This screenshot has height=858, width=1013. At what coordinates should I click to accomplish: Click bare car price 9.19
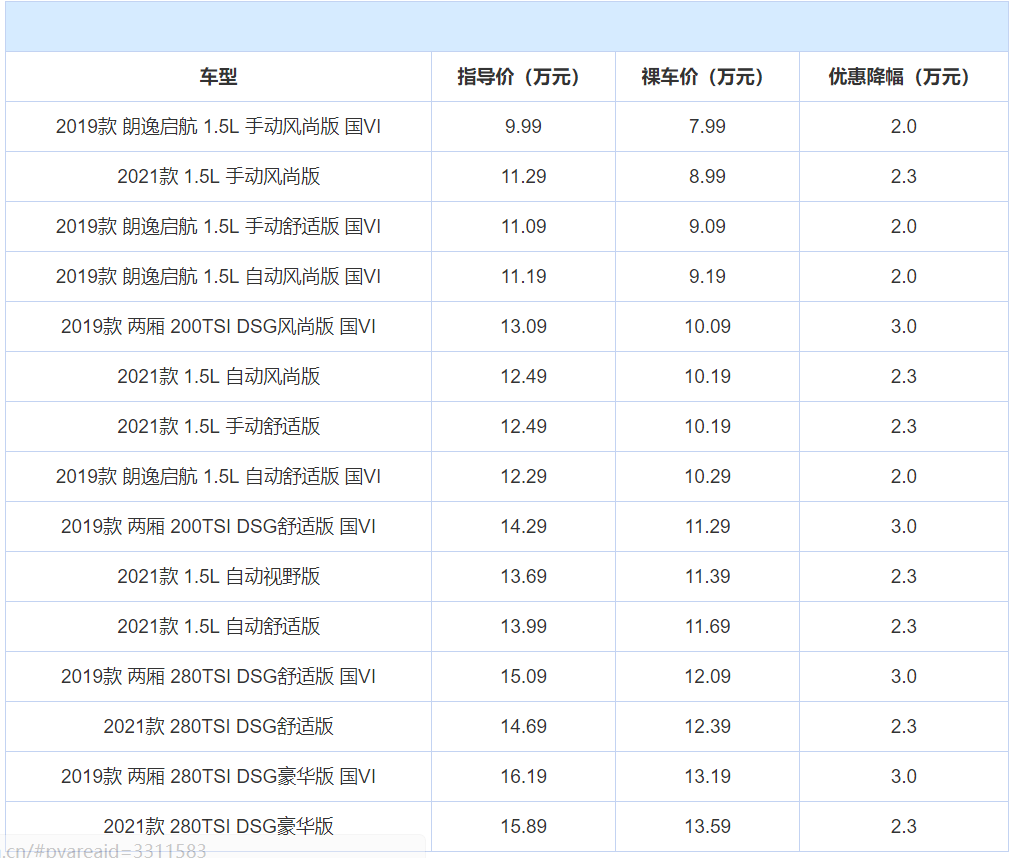707,277
